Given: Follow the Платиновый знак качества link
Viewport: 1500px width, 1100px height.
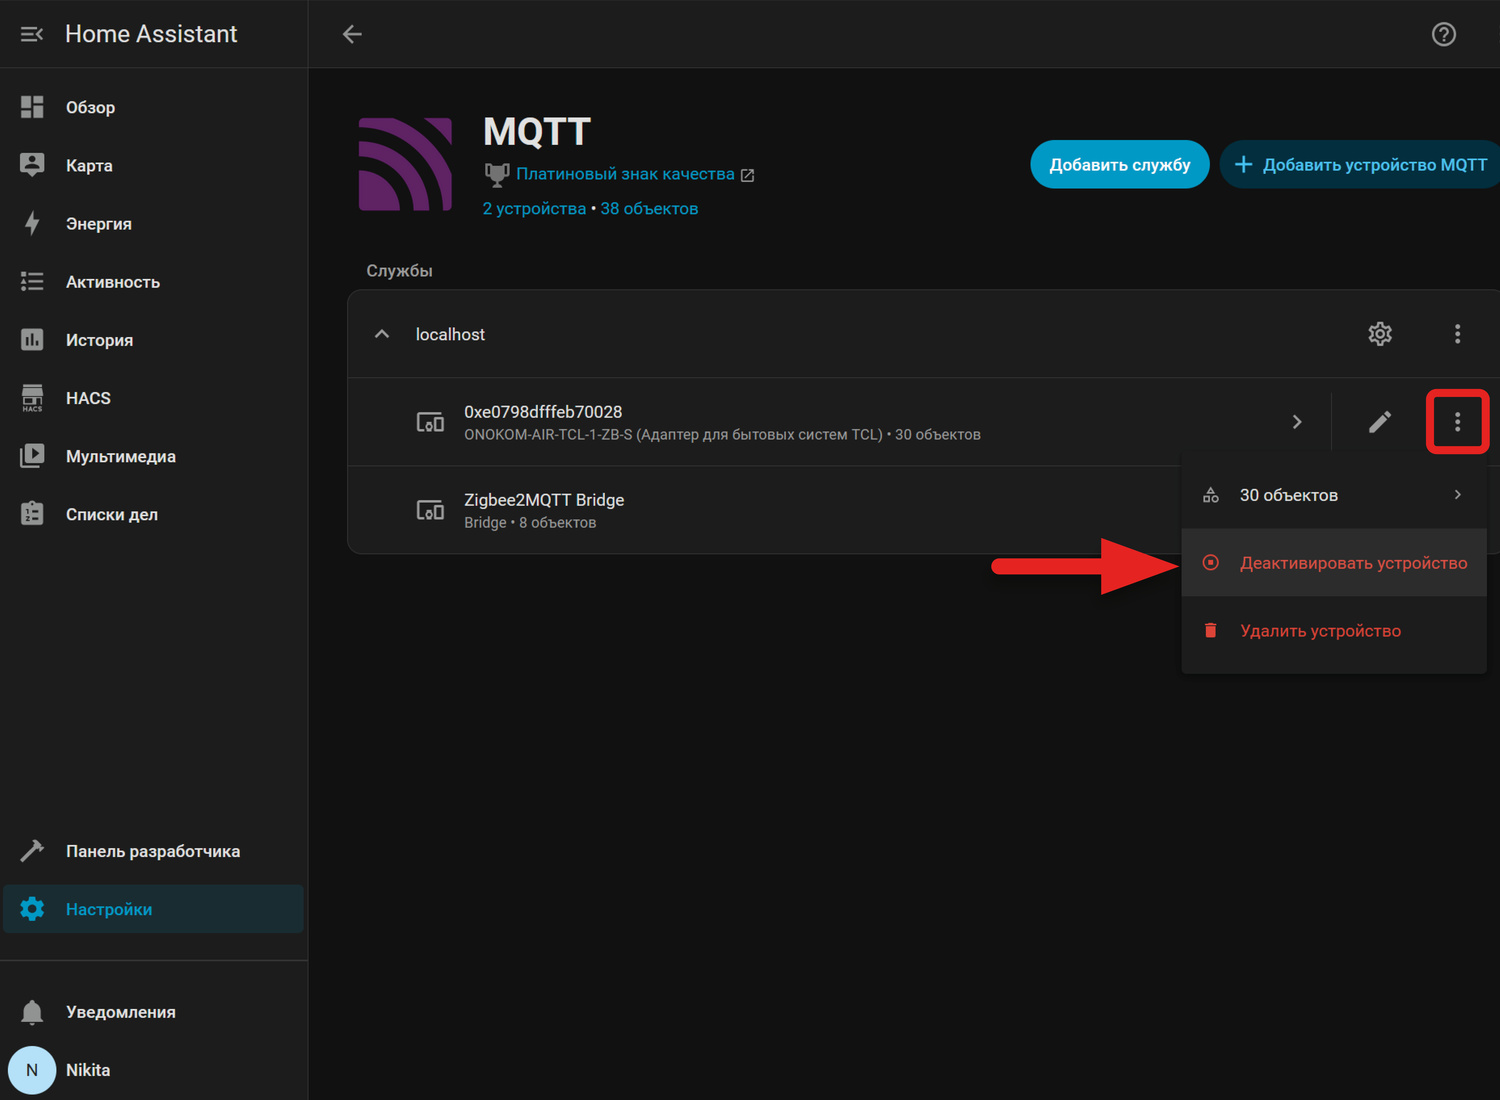Looking at the screenshot, I should pyautogui.click(x=625, y=174).
